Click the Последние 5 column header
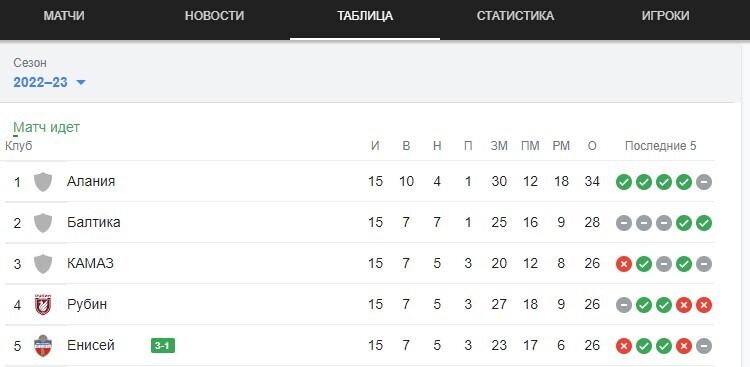The height and width of the screenshot is (367, 750). [x=661, y=146]
